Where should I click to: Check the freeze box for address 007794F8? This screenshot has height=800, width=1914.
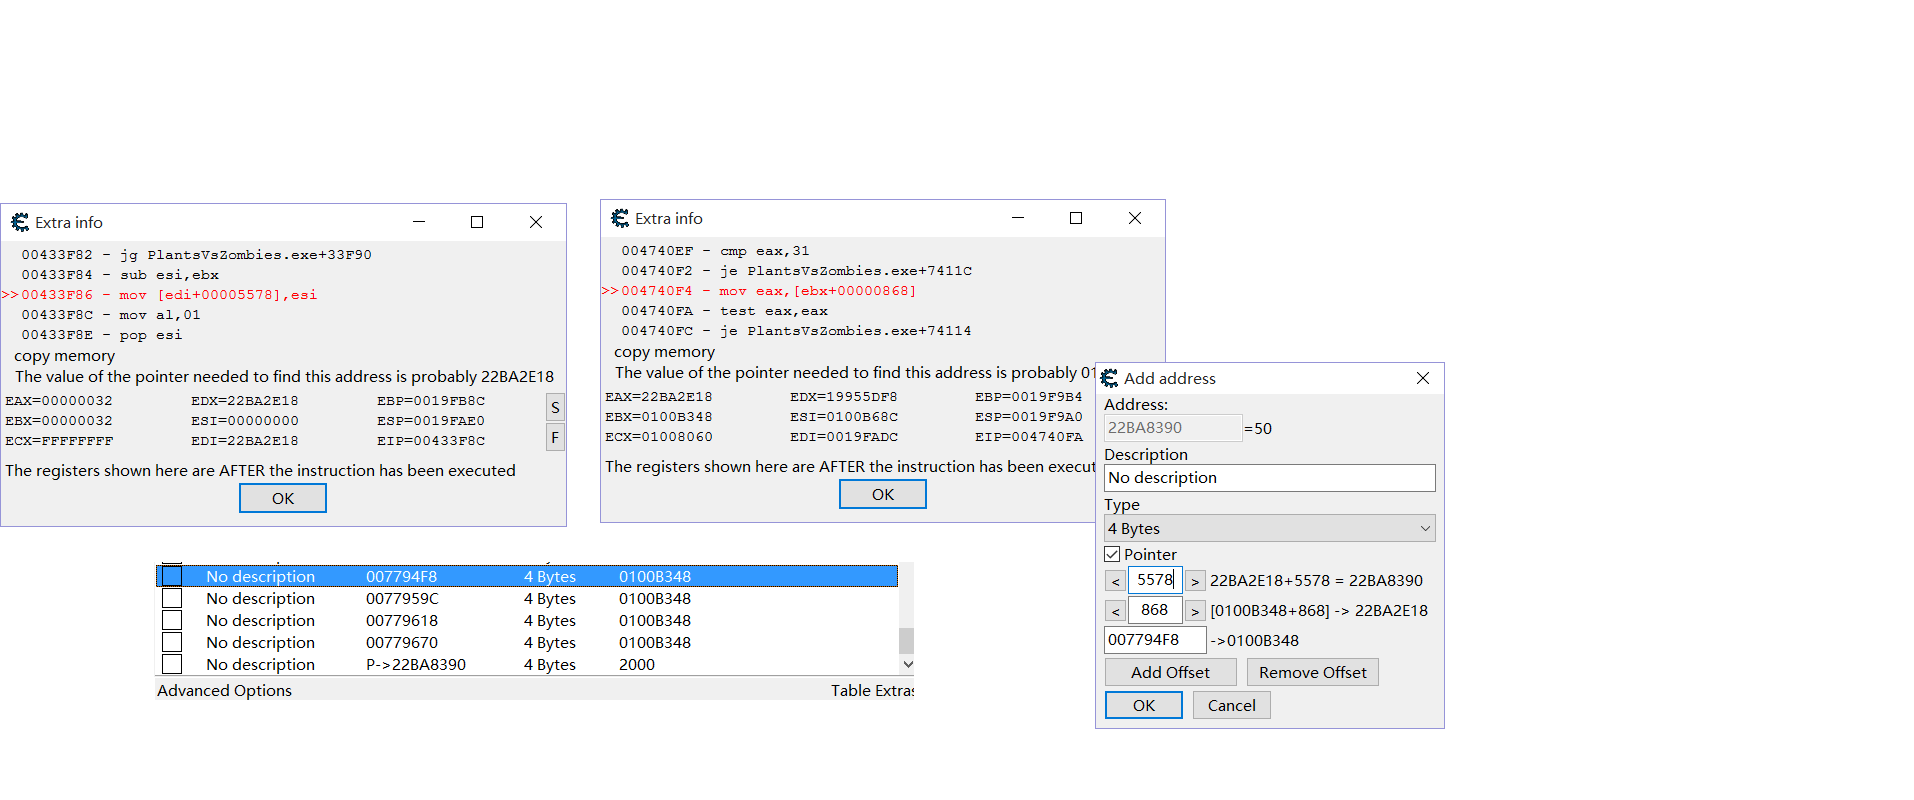tap(172, 576)
